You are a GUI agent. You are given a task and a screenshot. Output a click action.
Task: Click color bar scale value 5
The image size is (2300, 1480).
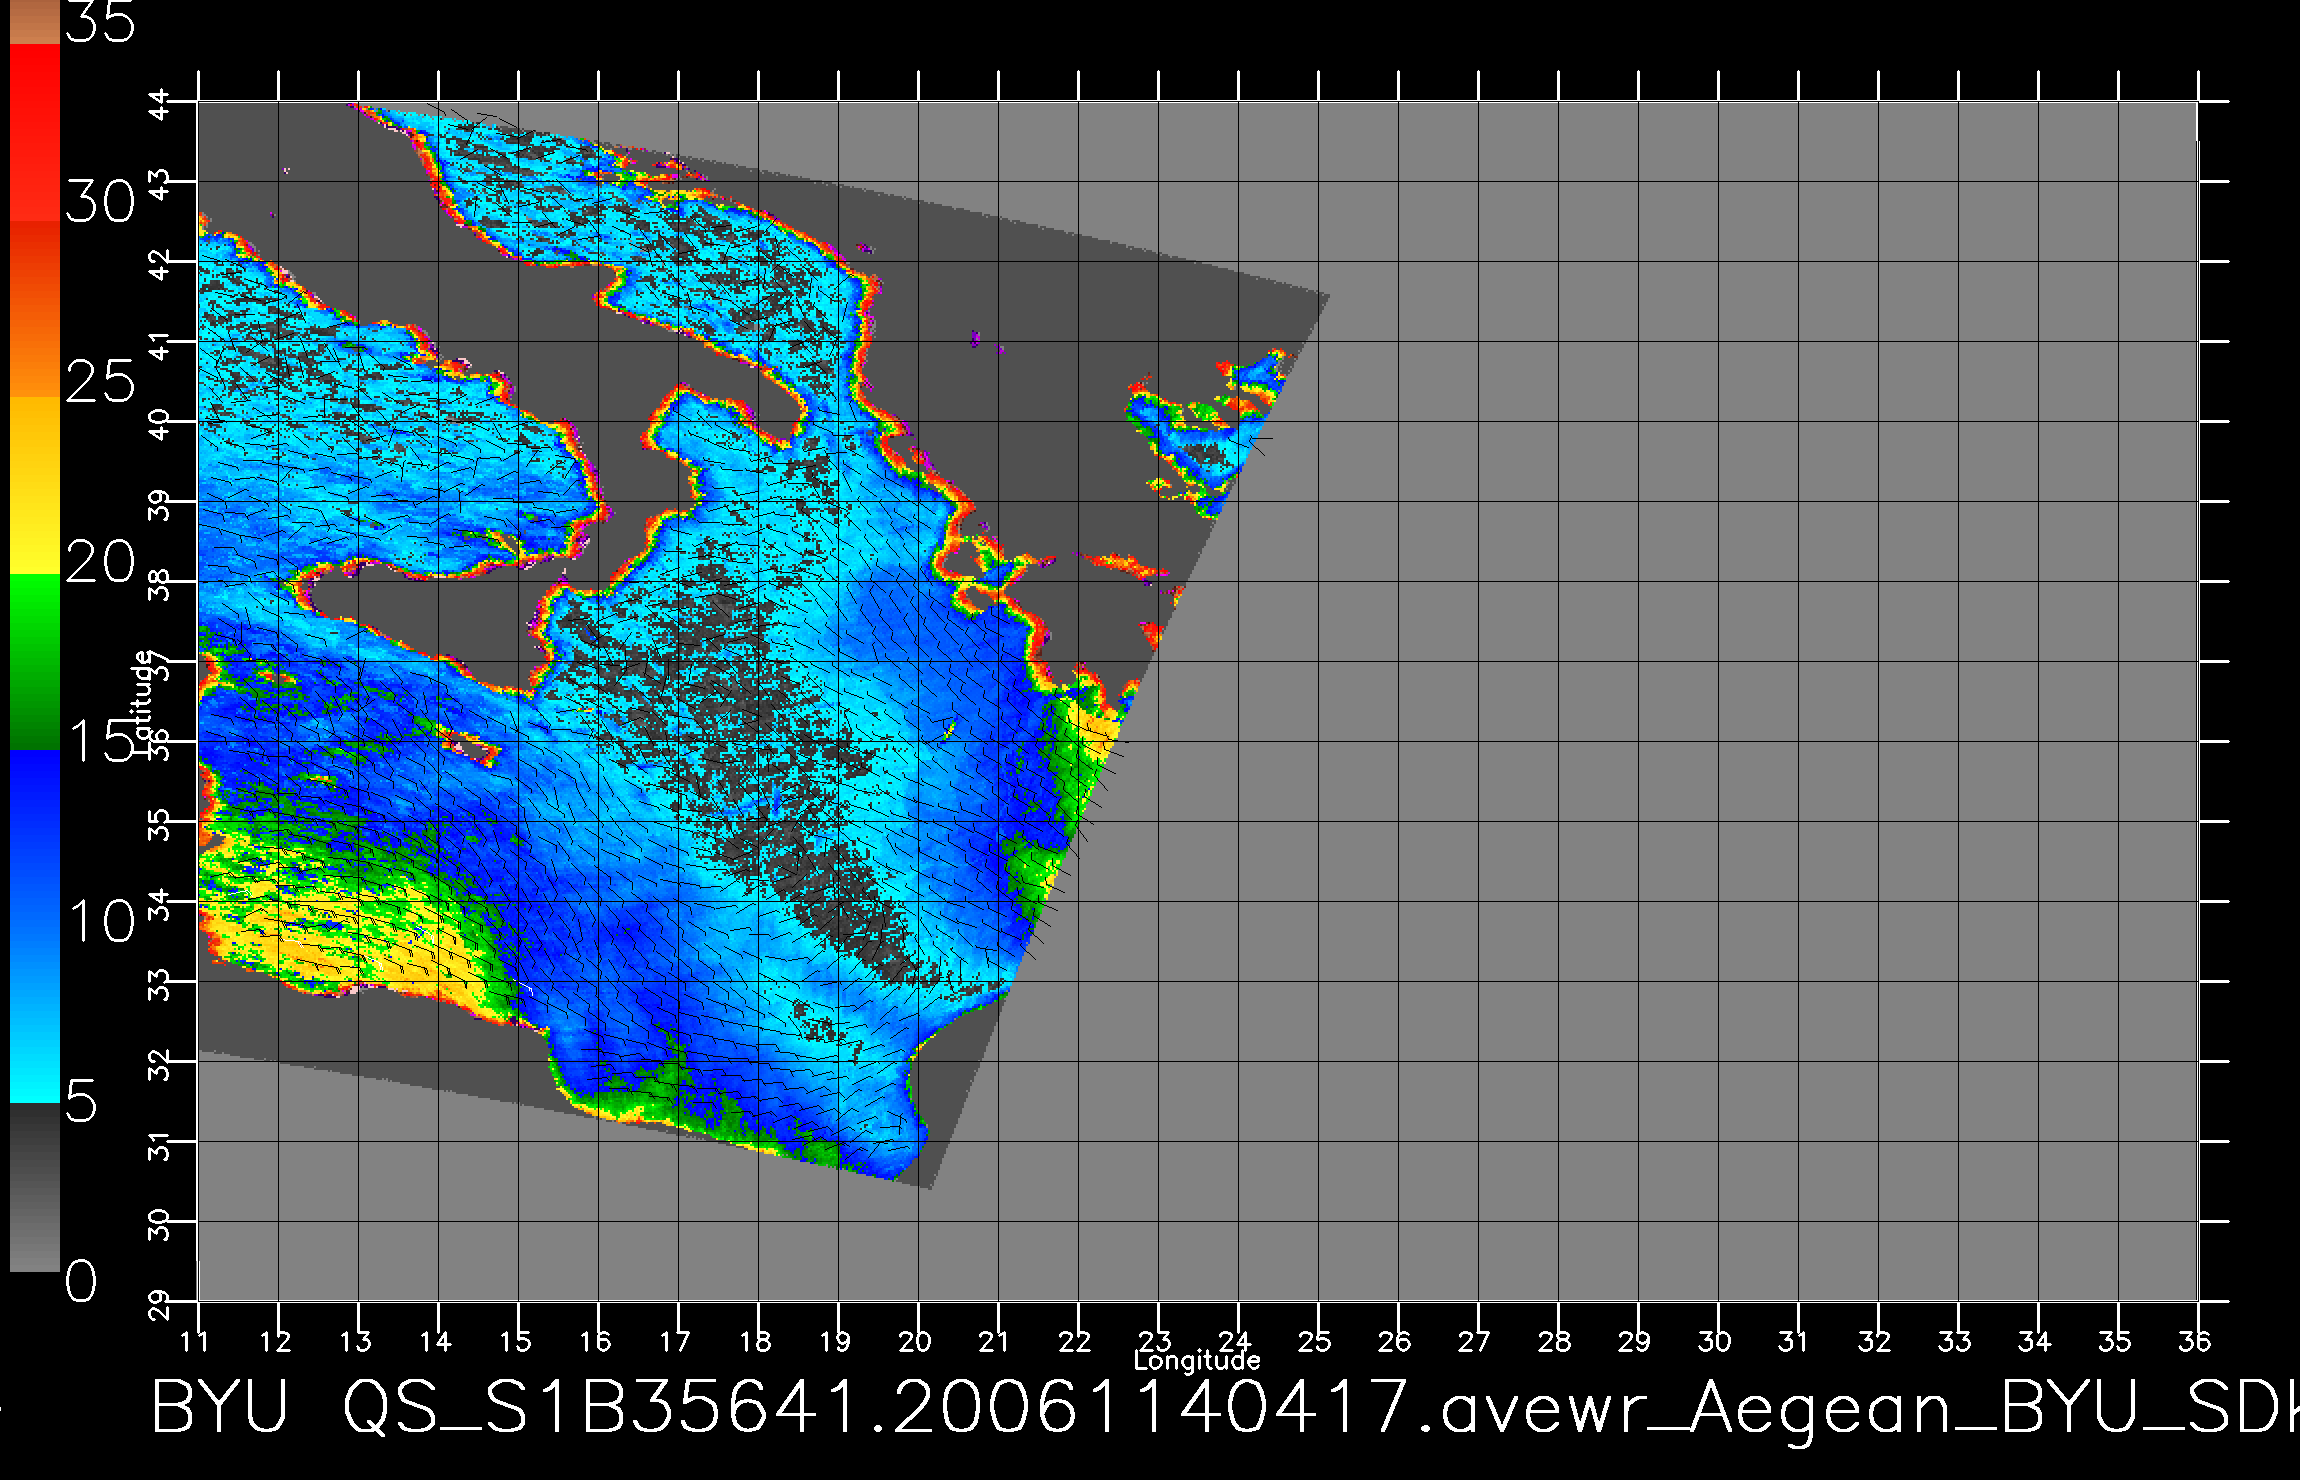(x=82, y=1101)
